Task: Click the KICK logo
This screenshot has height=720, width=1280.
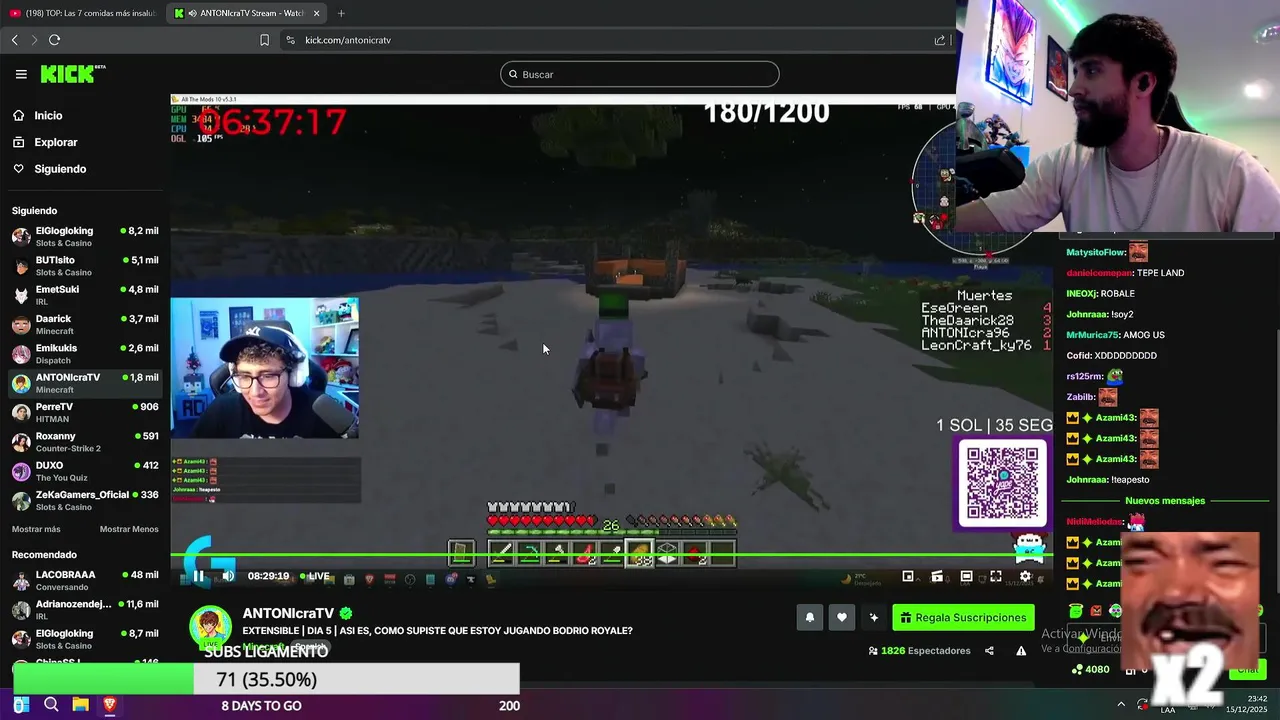Action: click(72, 74)
